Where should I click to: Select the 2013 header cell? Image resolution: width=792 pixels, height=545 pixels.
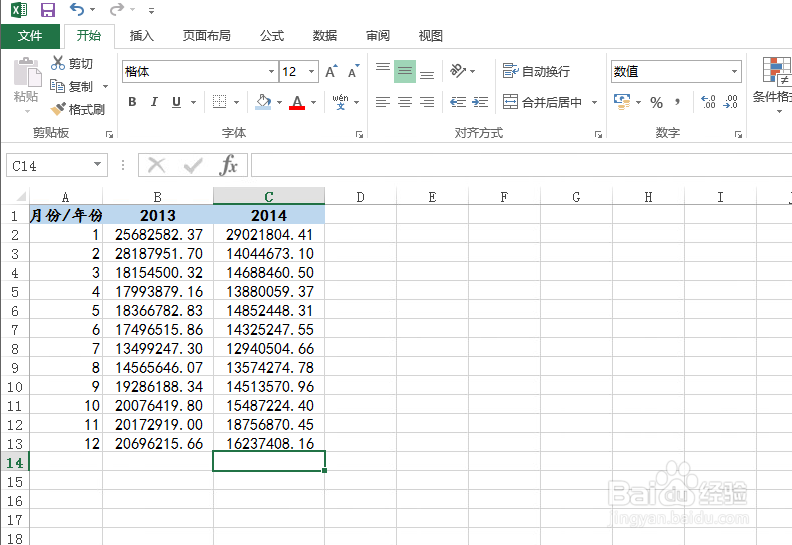pyautogui.click(x=158, y=215)
